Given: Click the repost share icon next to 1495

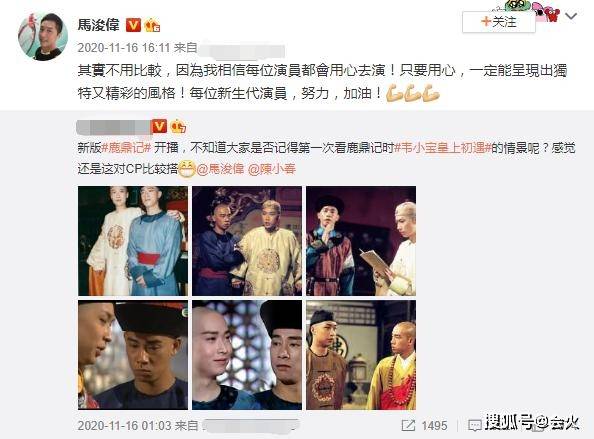Looking at the screenshot, I should [x=408, y=425].
